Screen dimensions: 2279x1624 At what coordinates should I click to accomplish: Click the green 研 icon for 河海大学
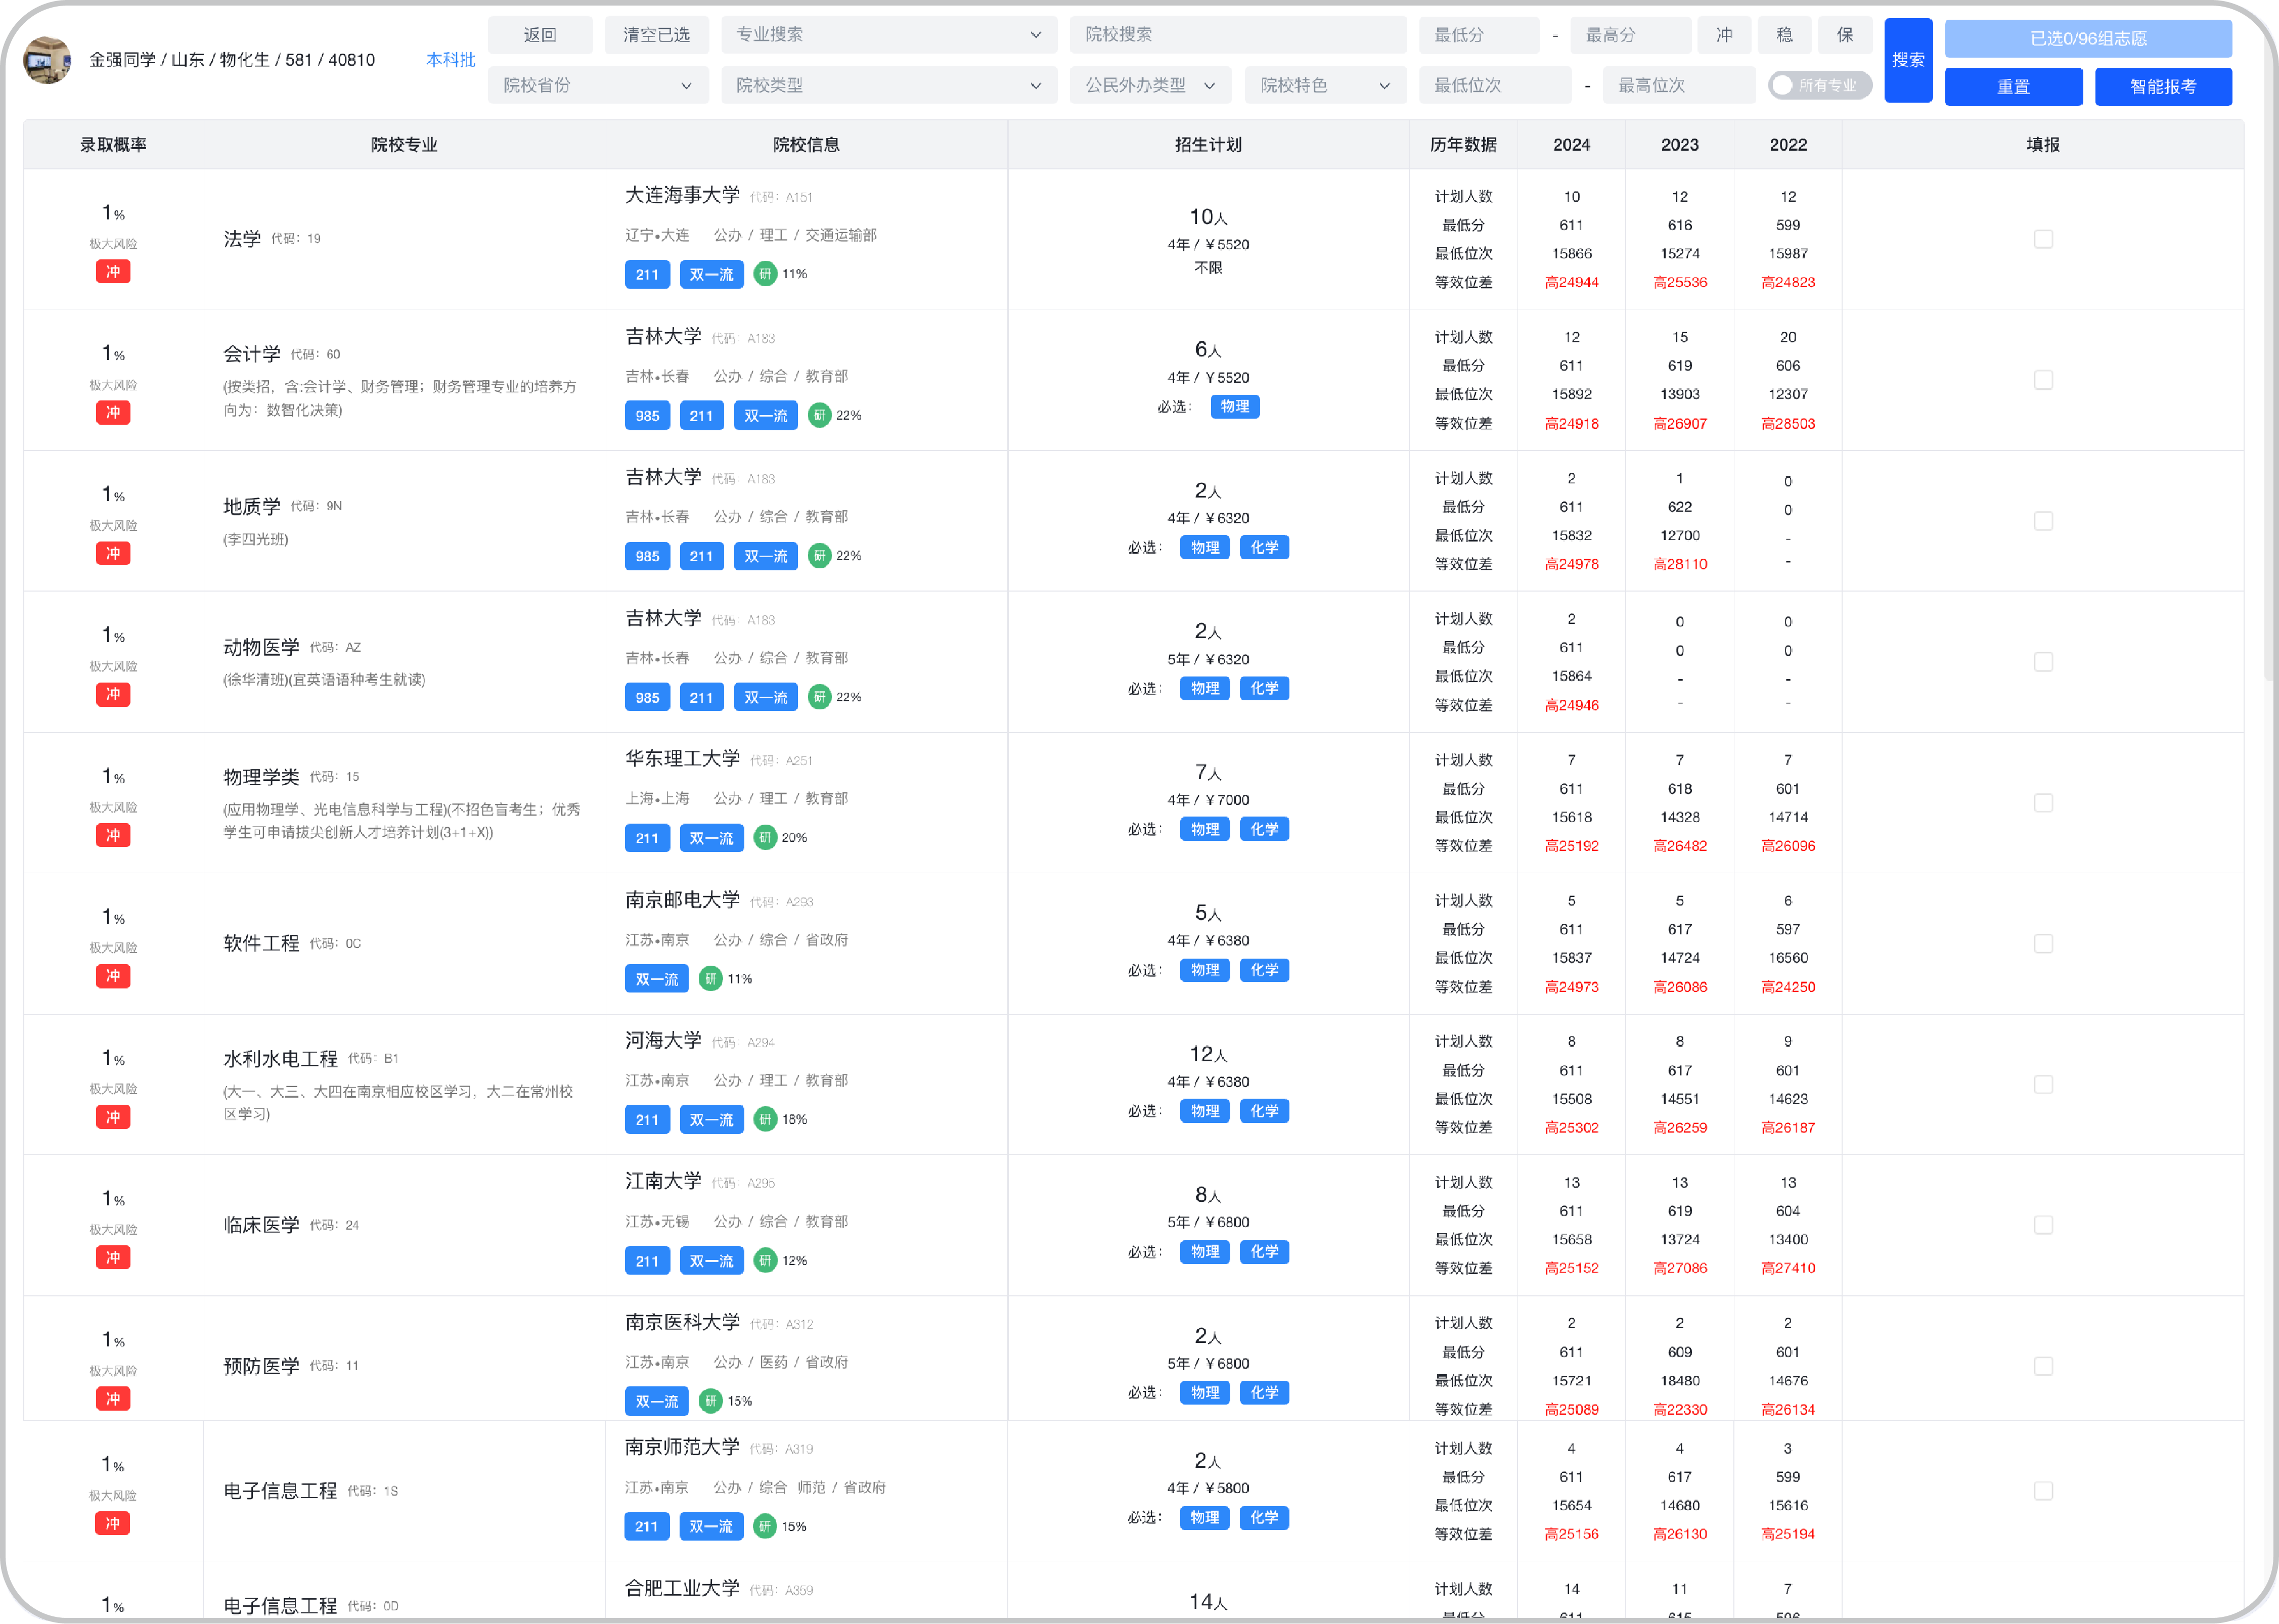tap(765, 1119)
